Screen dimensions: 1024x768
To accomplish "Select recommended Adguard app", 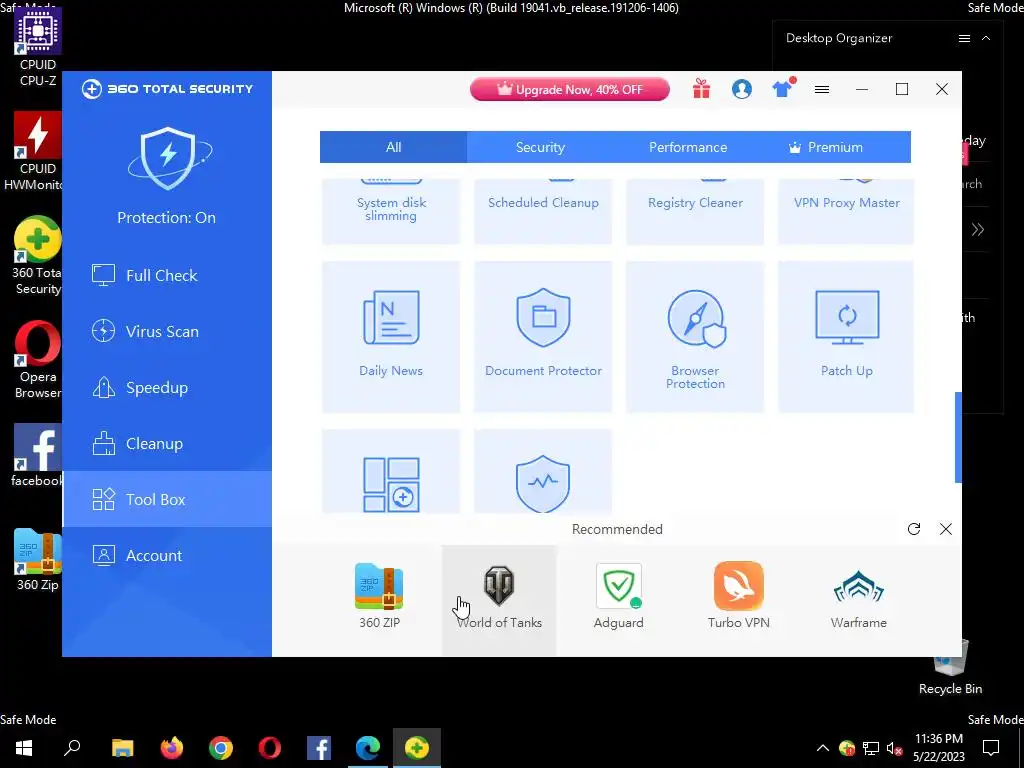I will click(x=618, y=596).
